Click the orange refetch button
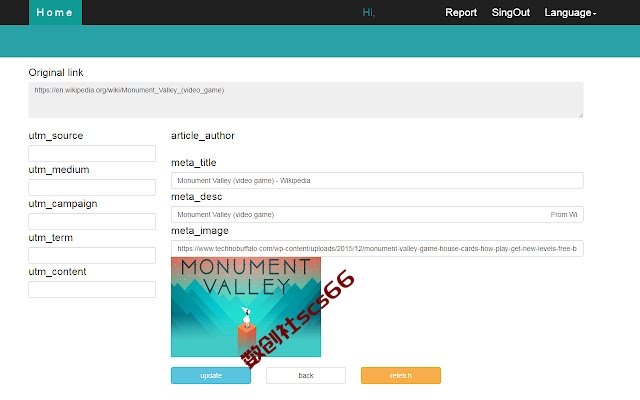 pos(401,376)
